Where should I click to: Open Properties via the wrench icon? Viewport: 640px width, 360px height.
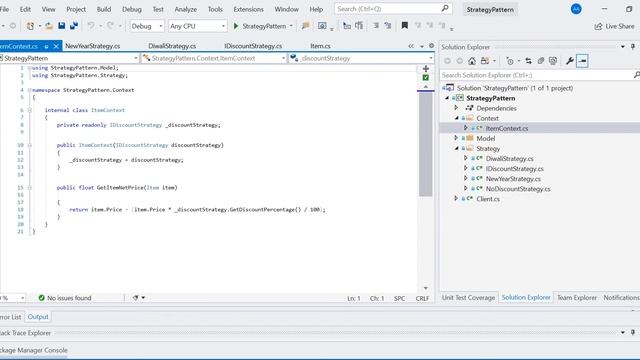click(x=570, y=61)
